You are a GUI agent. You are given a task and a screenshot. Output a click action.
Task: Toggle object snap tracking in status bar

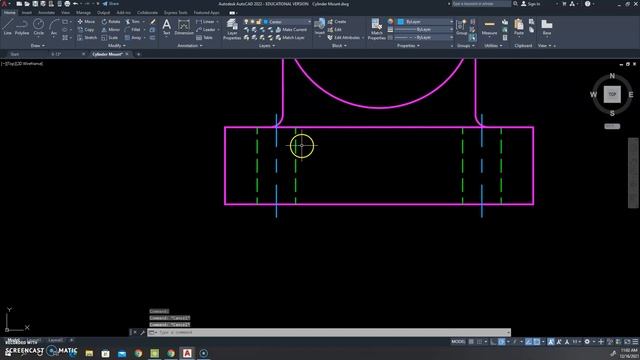coord(529,342)
